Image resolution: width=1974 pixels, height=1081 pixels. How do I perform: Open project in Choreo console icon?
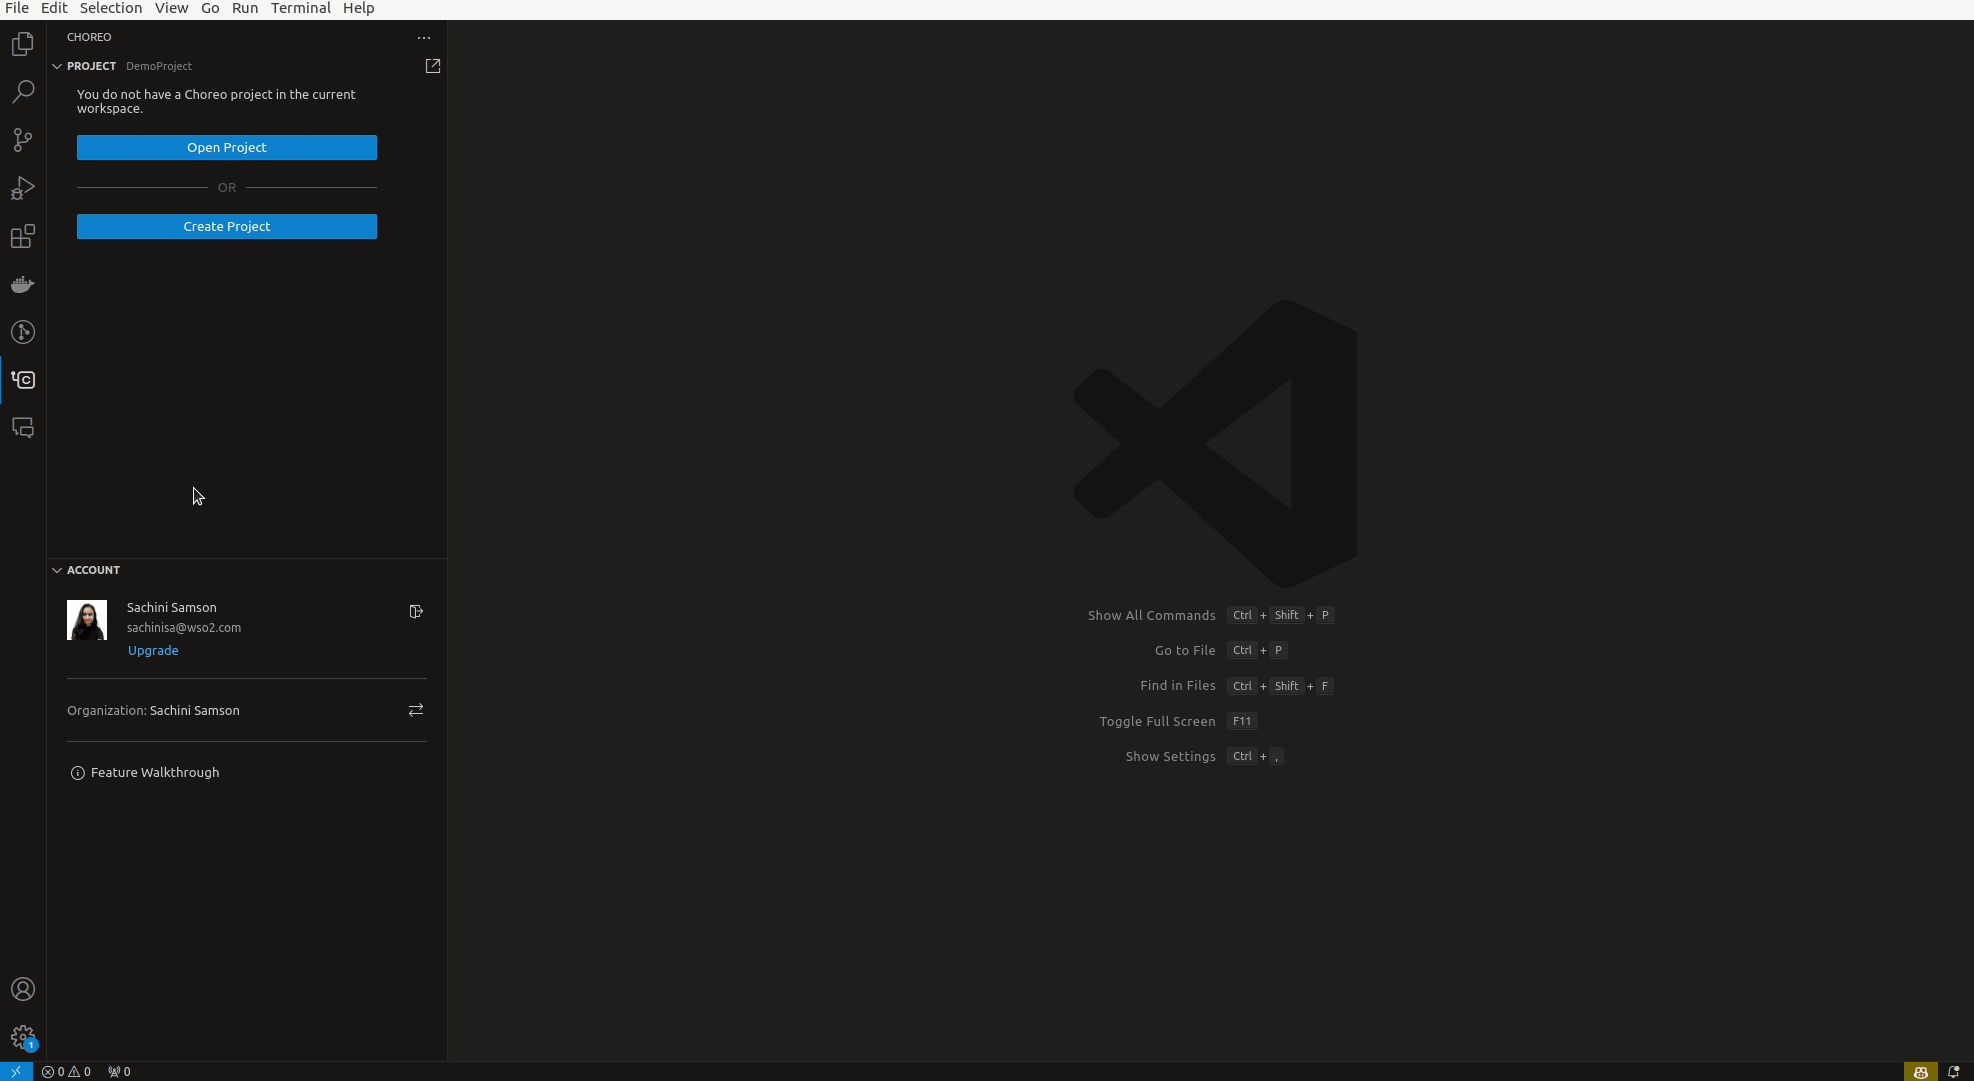point(433,66)
